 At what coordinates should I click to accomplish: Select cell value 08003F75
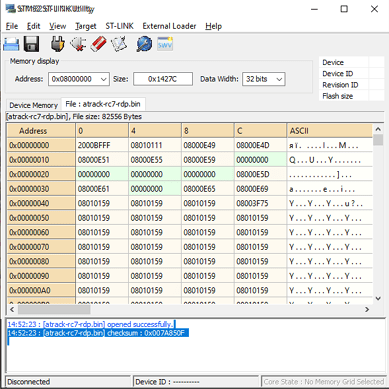pos(261,203)
